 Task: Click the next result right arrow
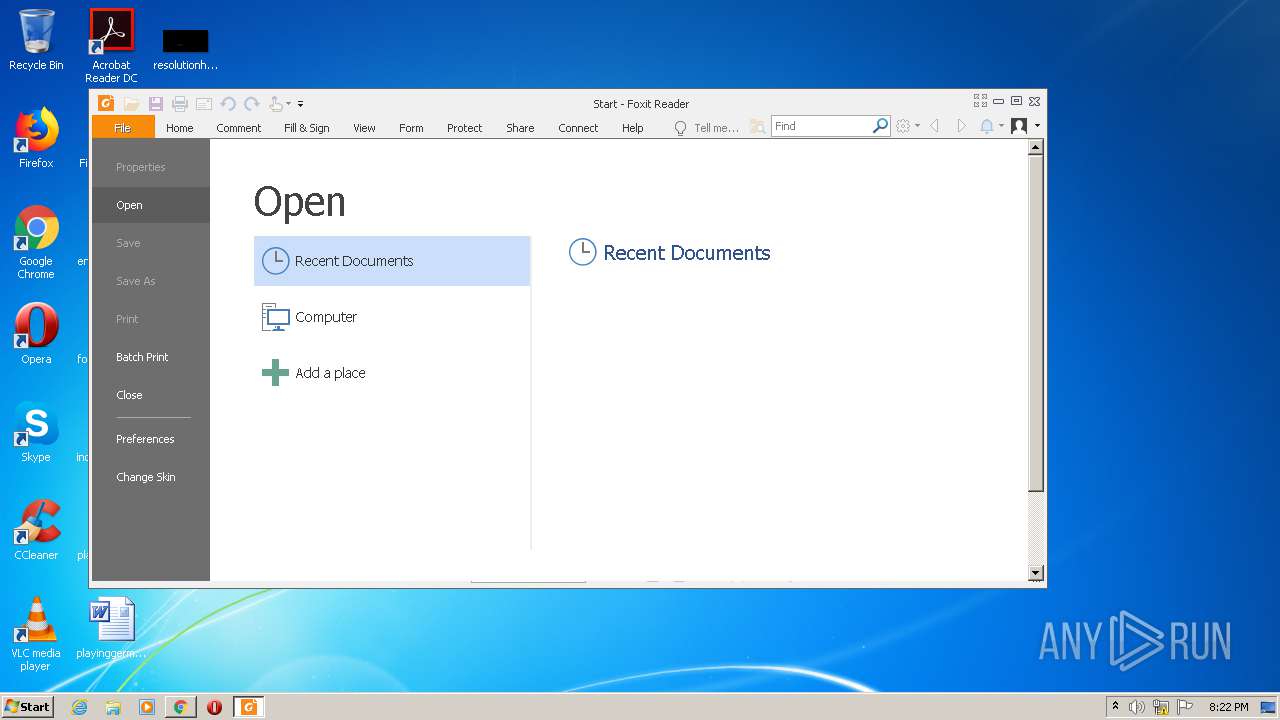click(x=962, y=126)
